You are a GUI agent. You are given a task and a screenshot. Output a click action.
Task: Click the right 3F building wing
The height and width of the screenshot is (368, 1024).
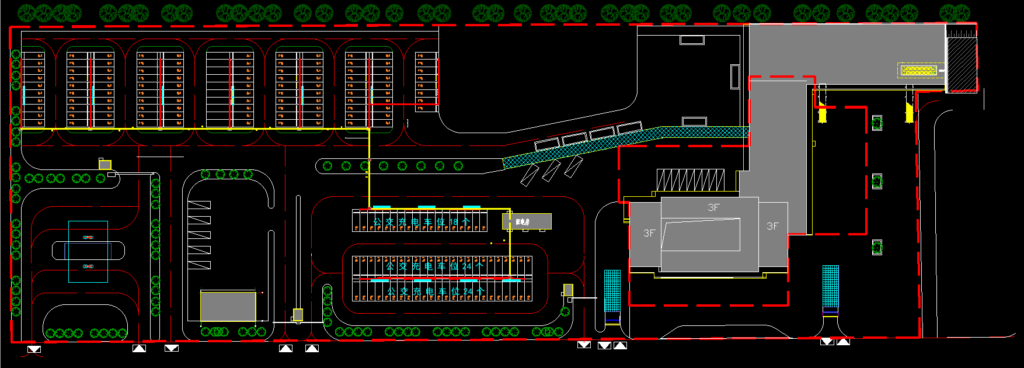pos(773,227)
